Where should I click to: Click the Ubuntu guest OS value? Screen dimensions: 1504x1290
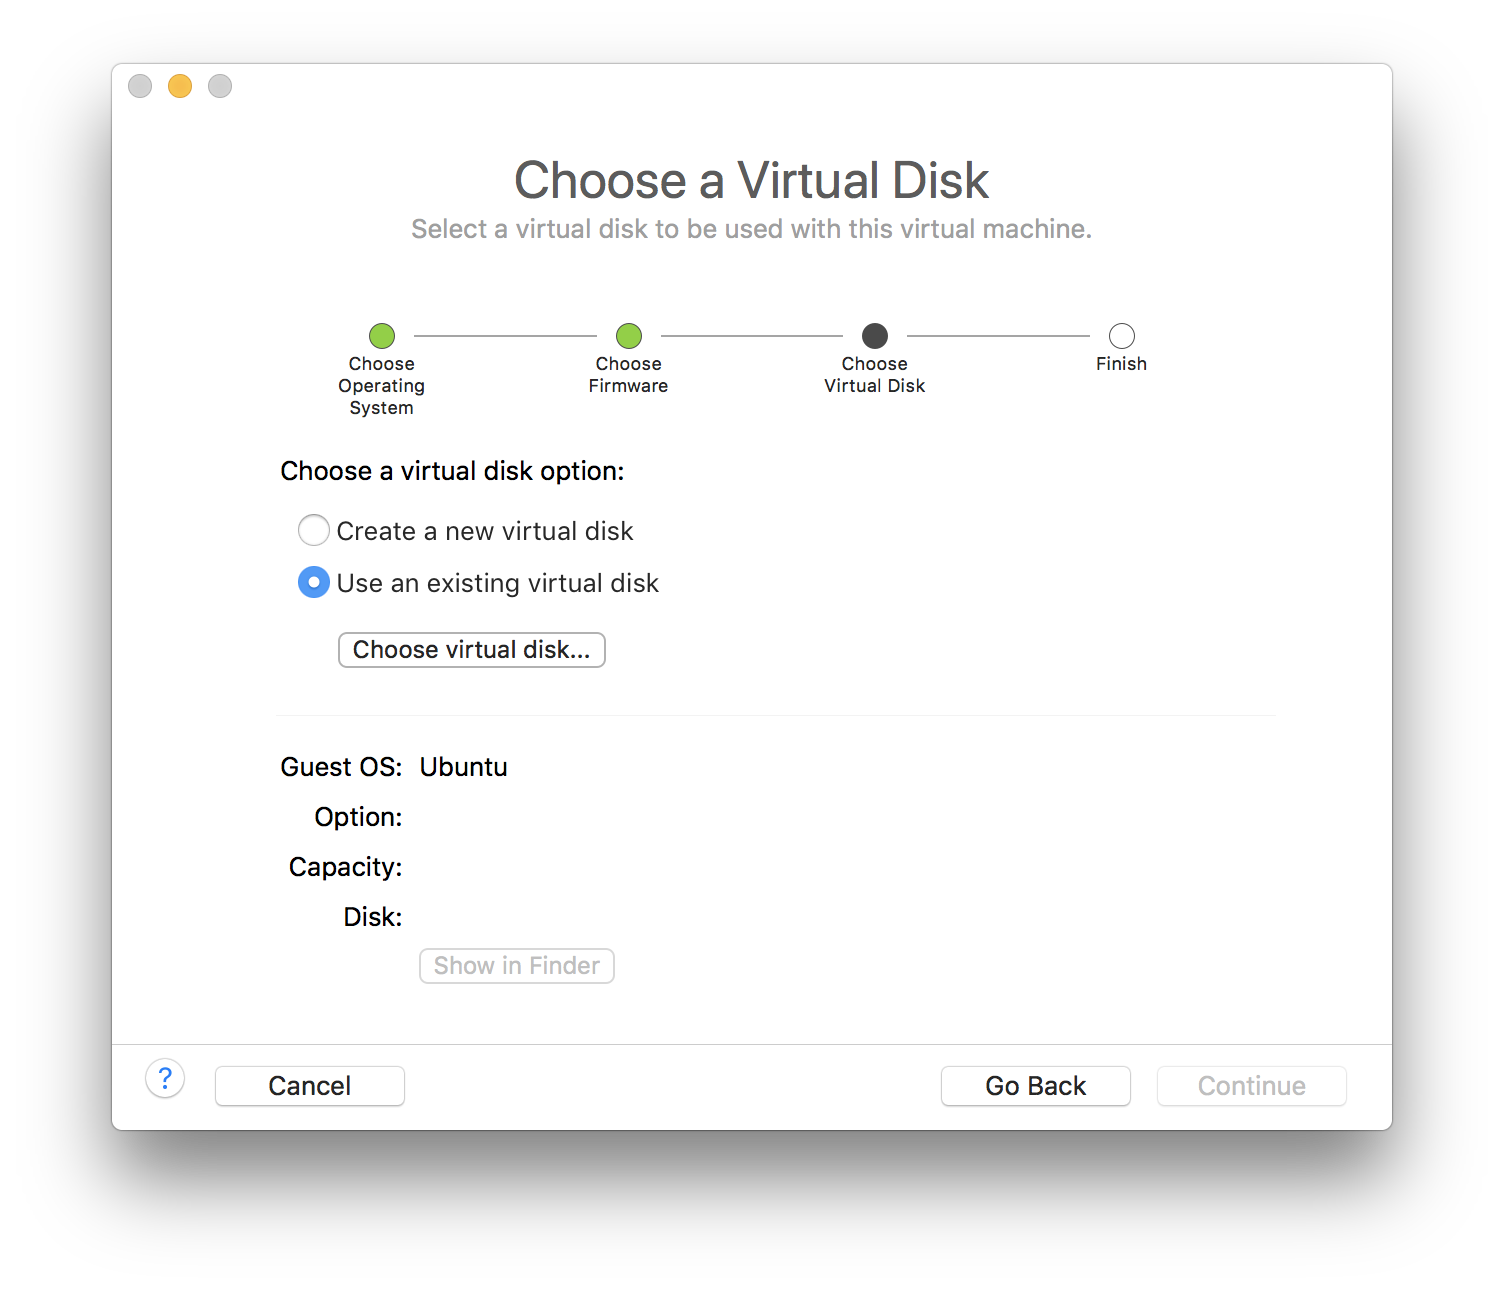463,767
